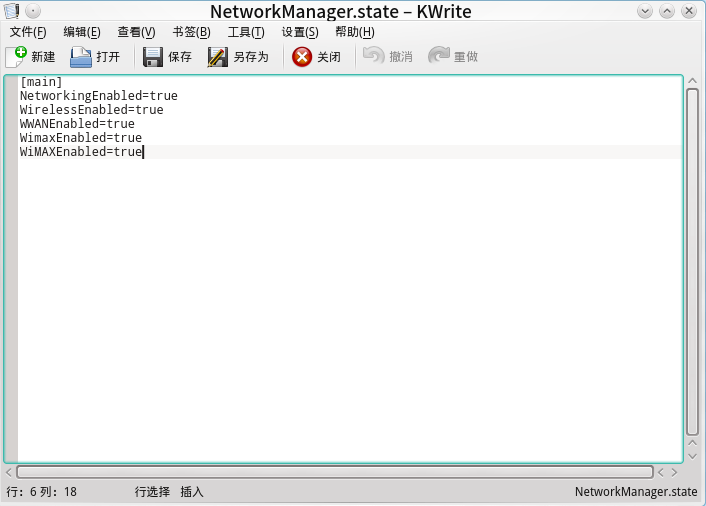Open the 工具(T) menu

click(x=246, y=32)
